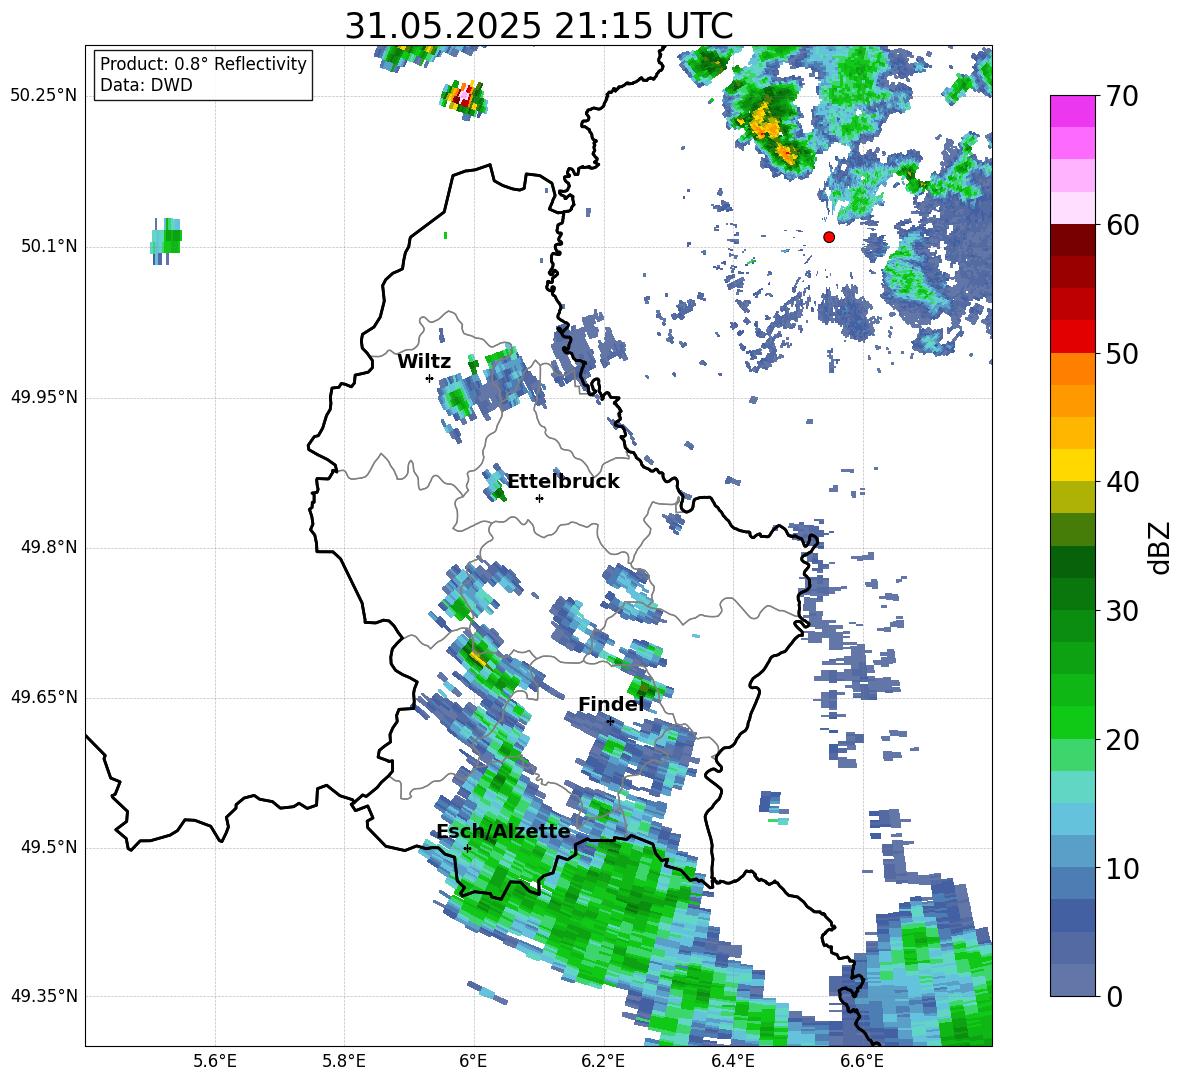Image resolution: width=1184 pixels, height=1081 pixels.
Task: Click the 49.35°N latitude label
Action: [44, 996]
